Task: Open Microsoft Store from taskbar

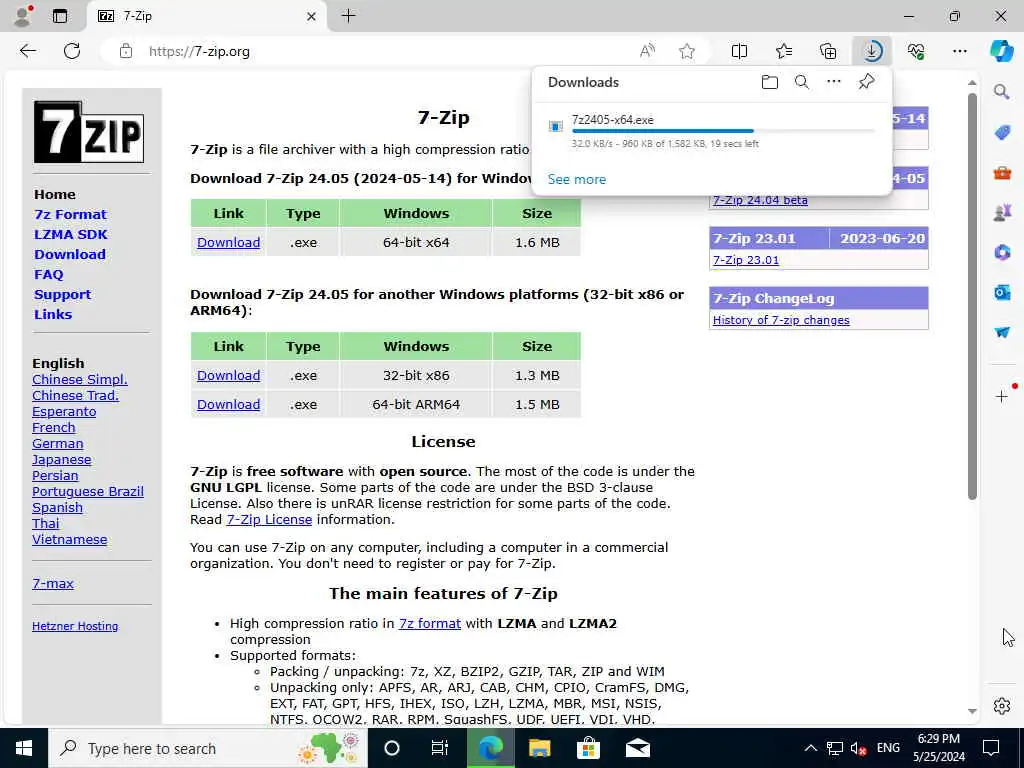Action: (588, 748)
